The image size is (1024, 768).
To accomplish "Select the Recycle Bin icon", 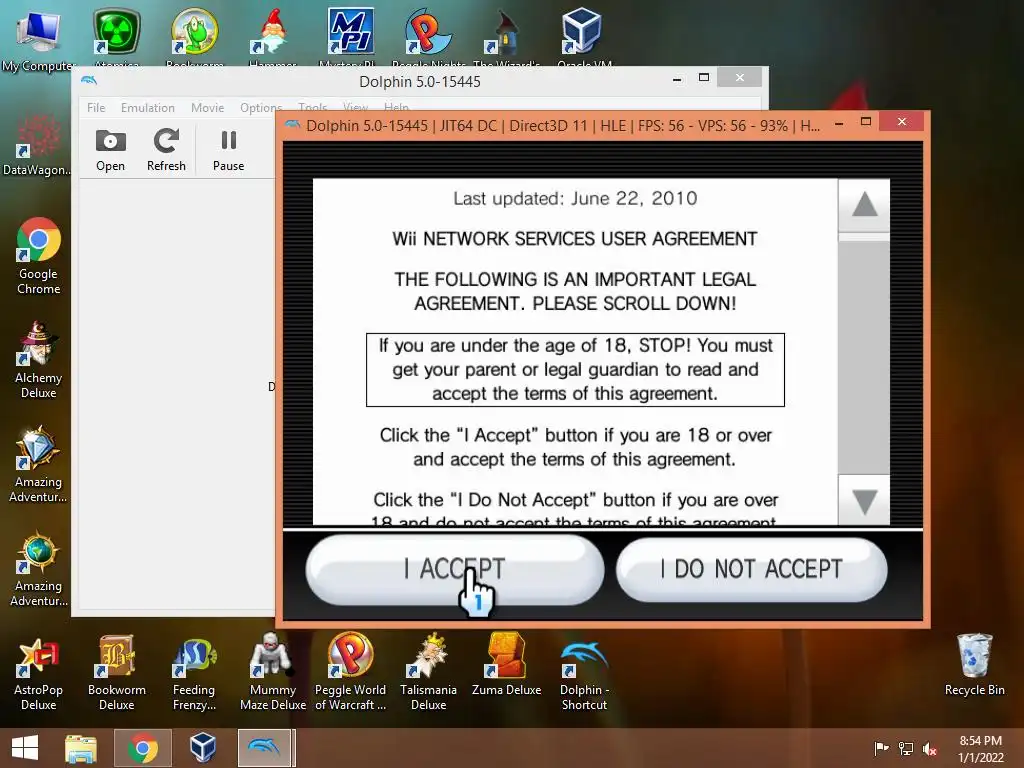I will [x=974, y=665].
